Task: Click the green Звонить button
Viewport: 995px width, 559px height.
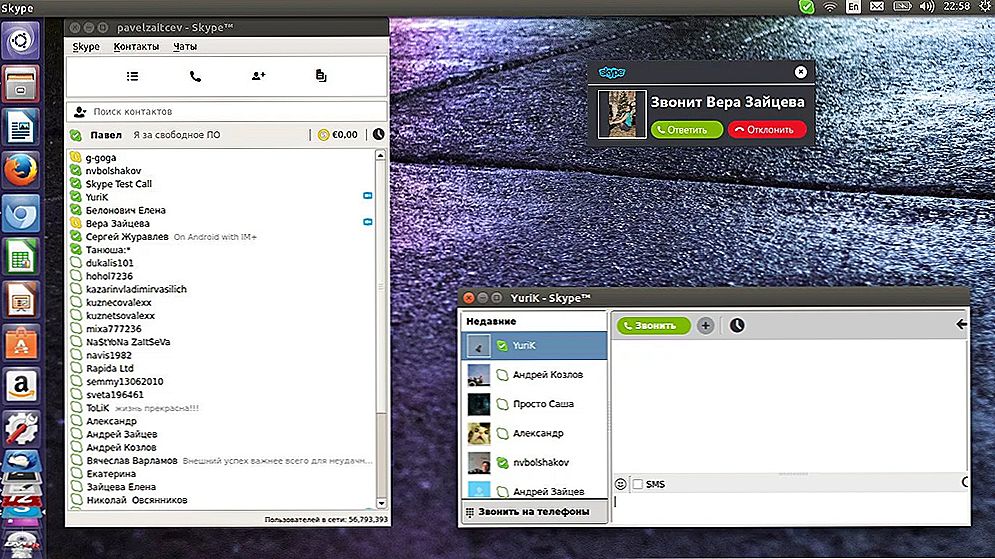Action: (x=654, y=326)
